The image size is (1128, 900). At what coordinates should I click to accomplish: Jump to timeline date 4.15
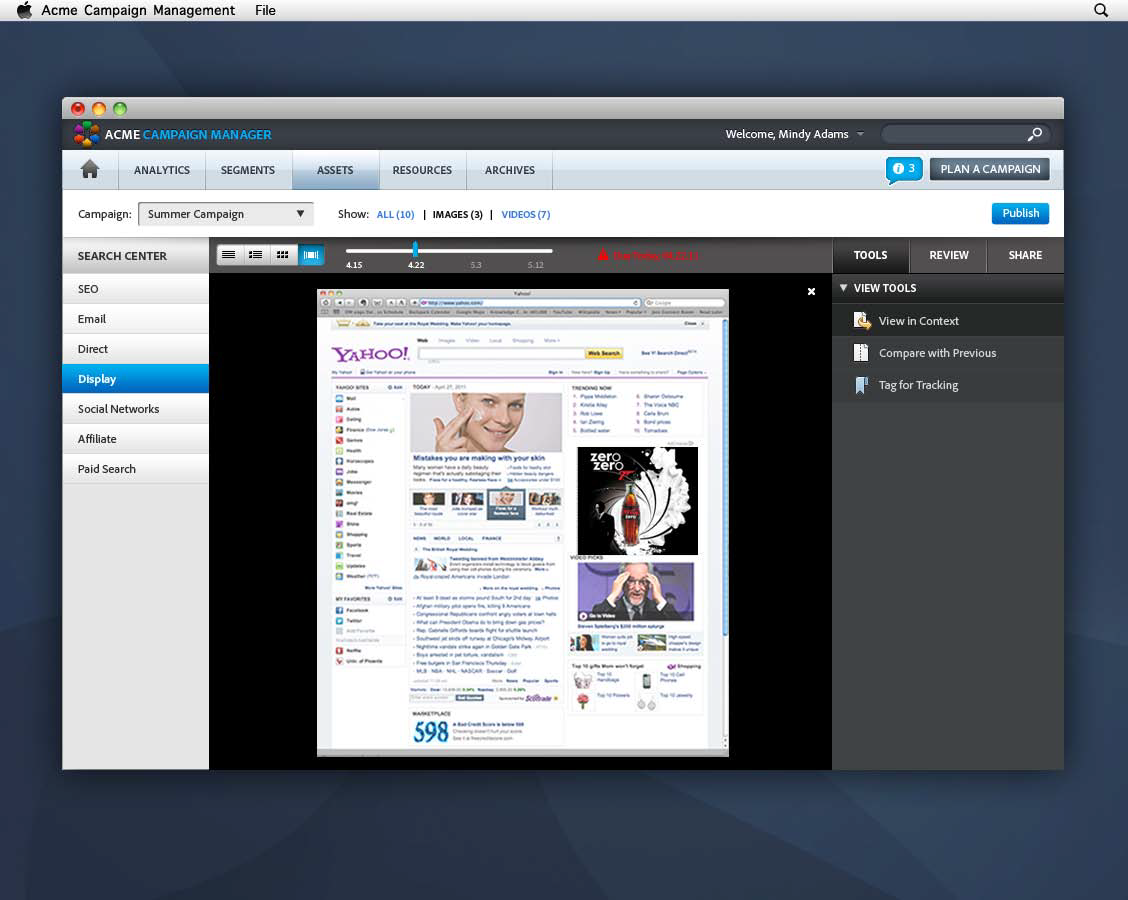pos(354,265)
